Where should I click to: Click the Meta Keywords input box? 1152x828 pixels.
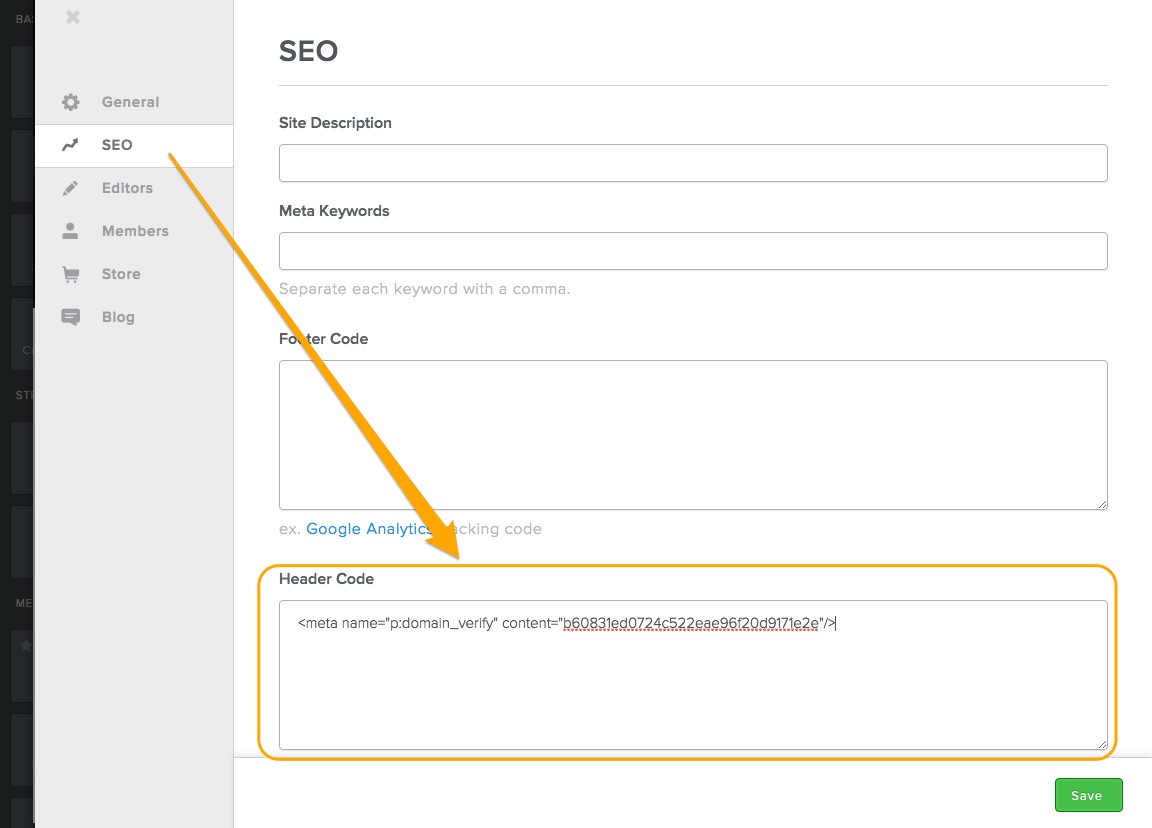point(693,251)
